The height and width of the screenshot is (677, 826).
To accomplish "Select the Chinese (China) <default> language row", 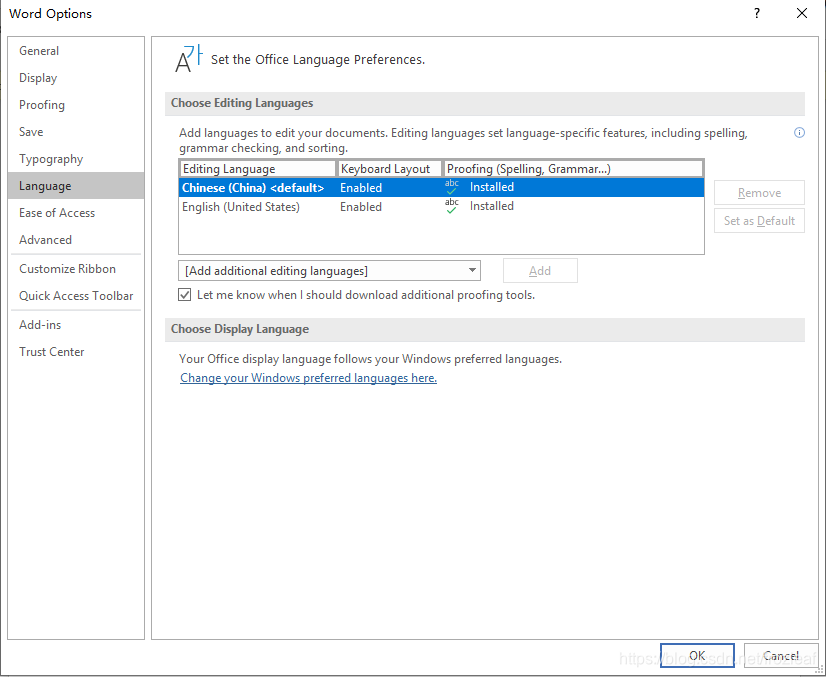I will [x=441, y=188].
